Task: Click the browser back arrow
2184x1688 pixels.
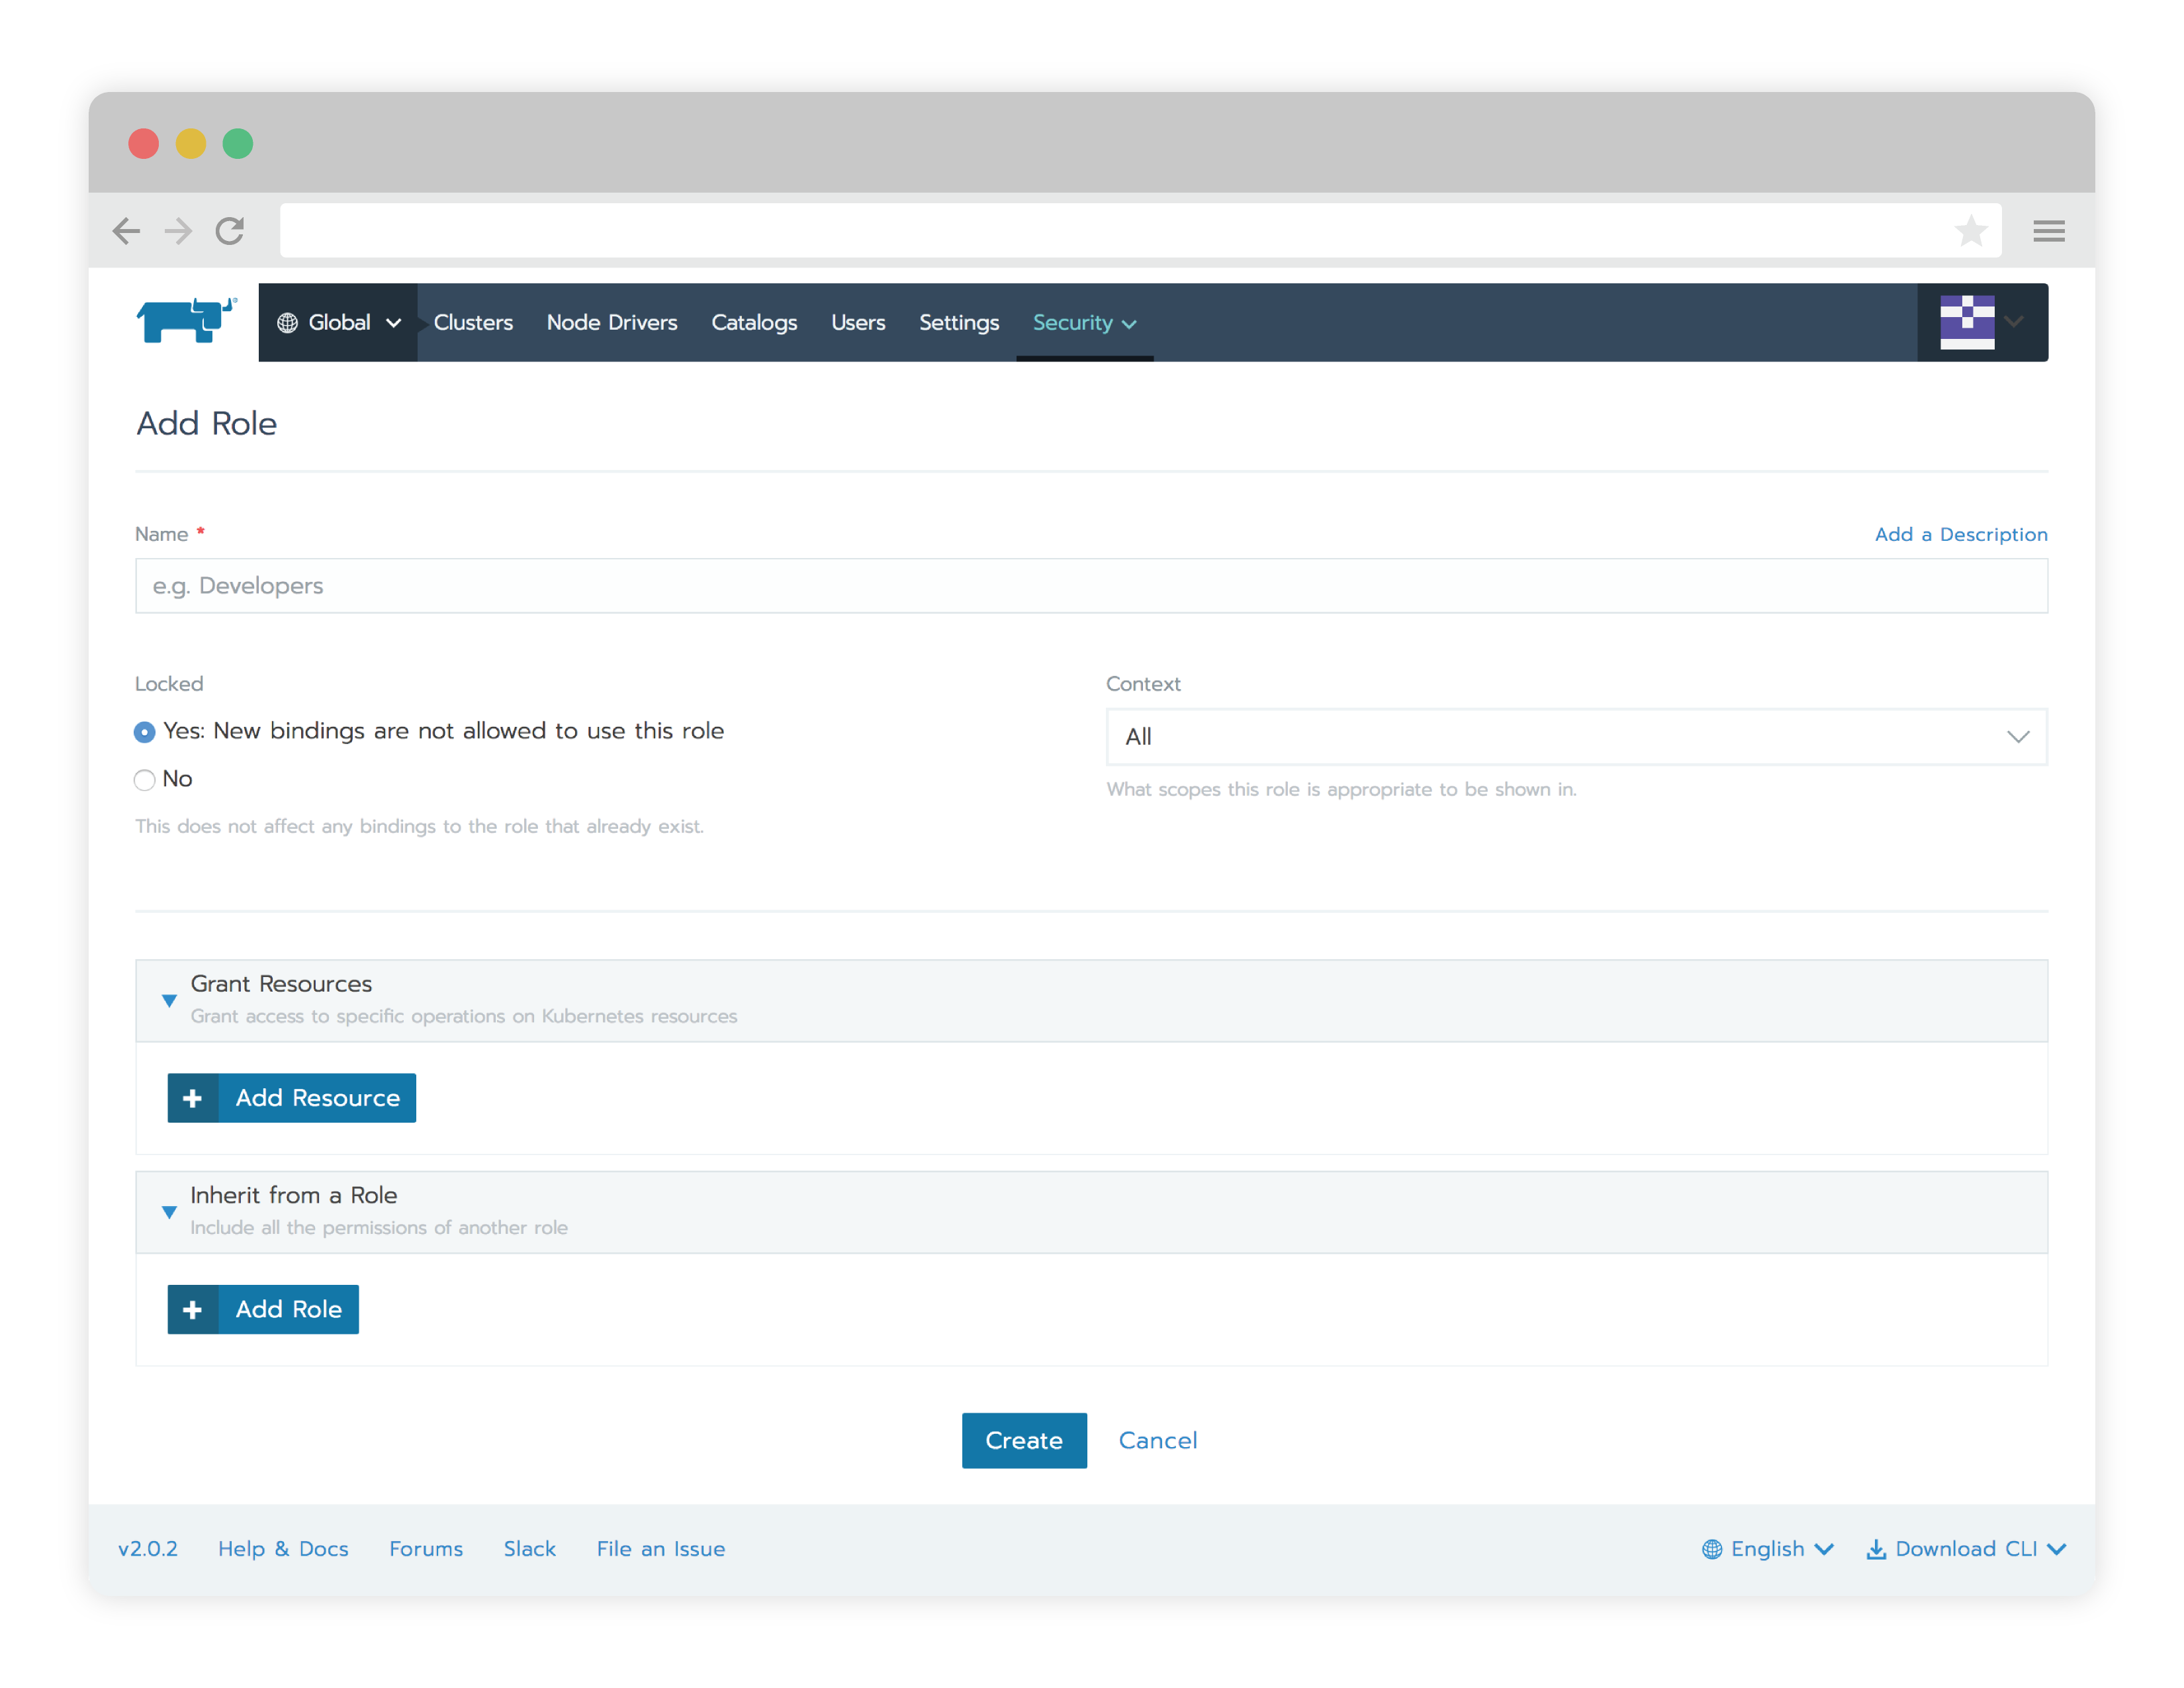Action: pos(126,231)
